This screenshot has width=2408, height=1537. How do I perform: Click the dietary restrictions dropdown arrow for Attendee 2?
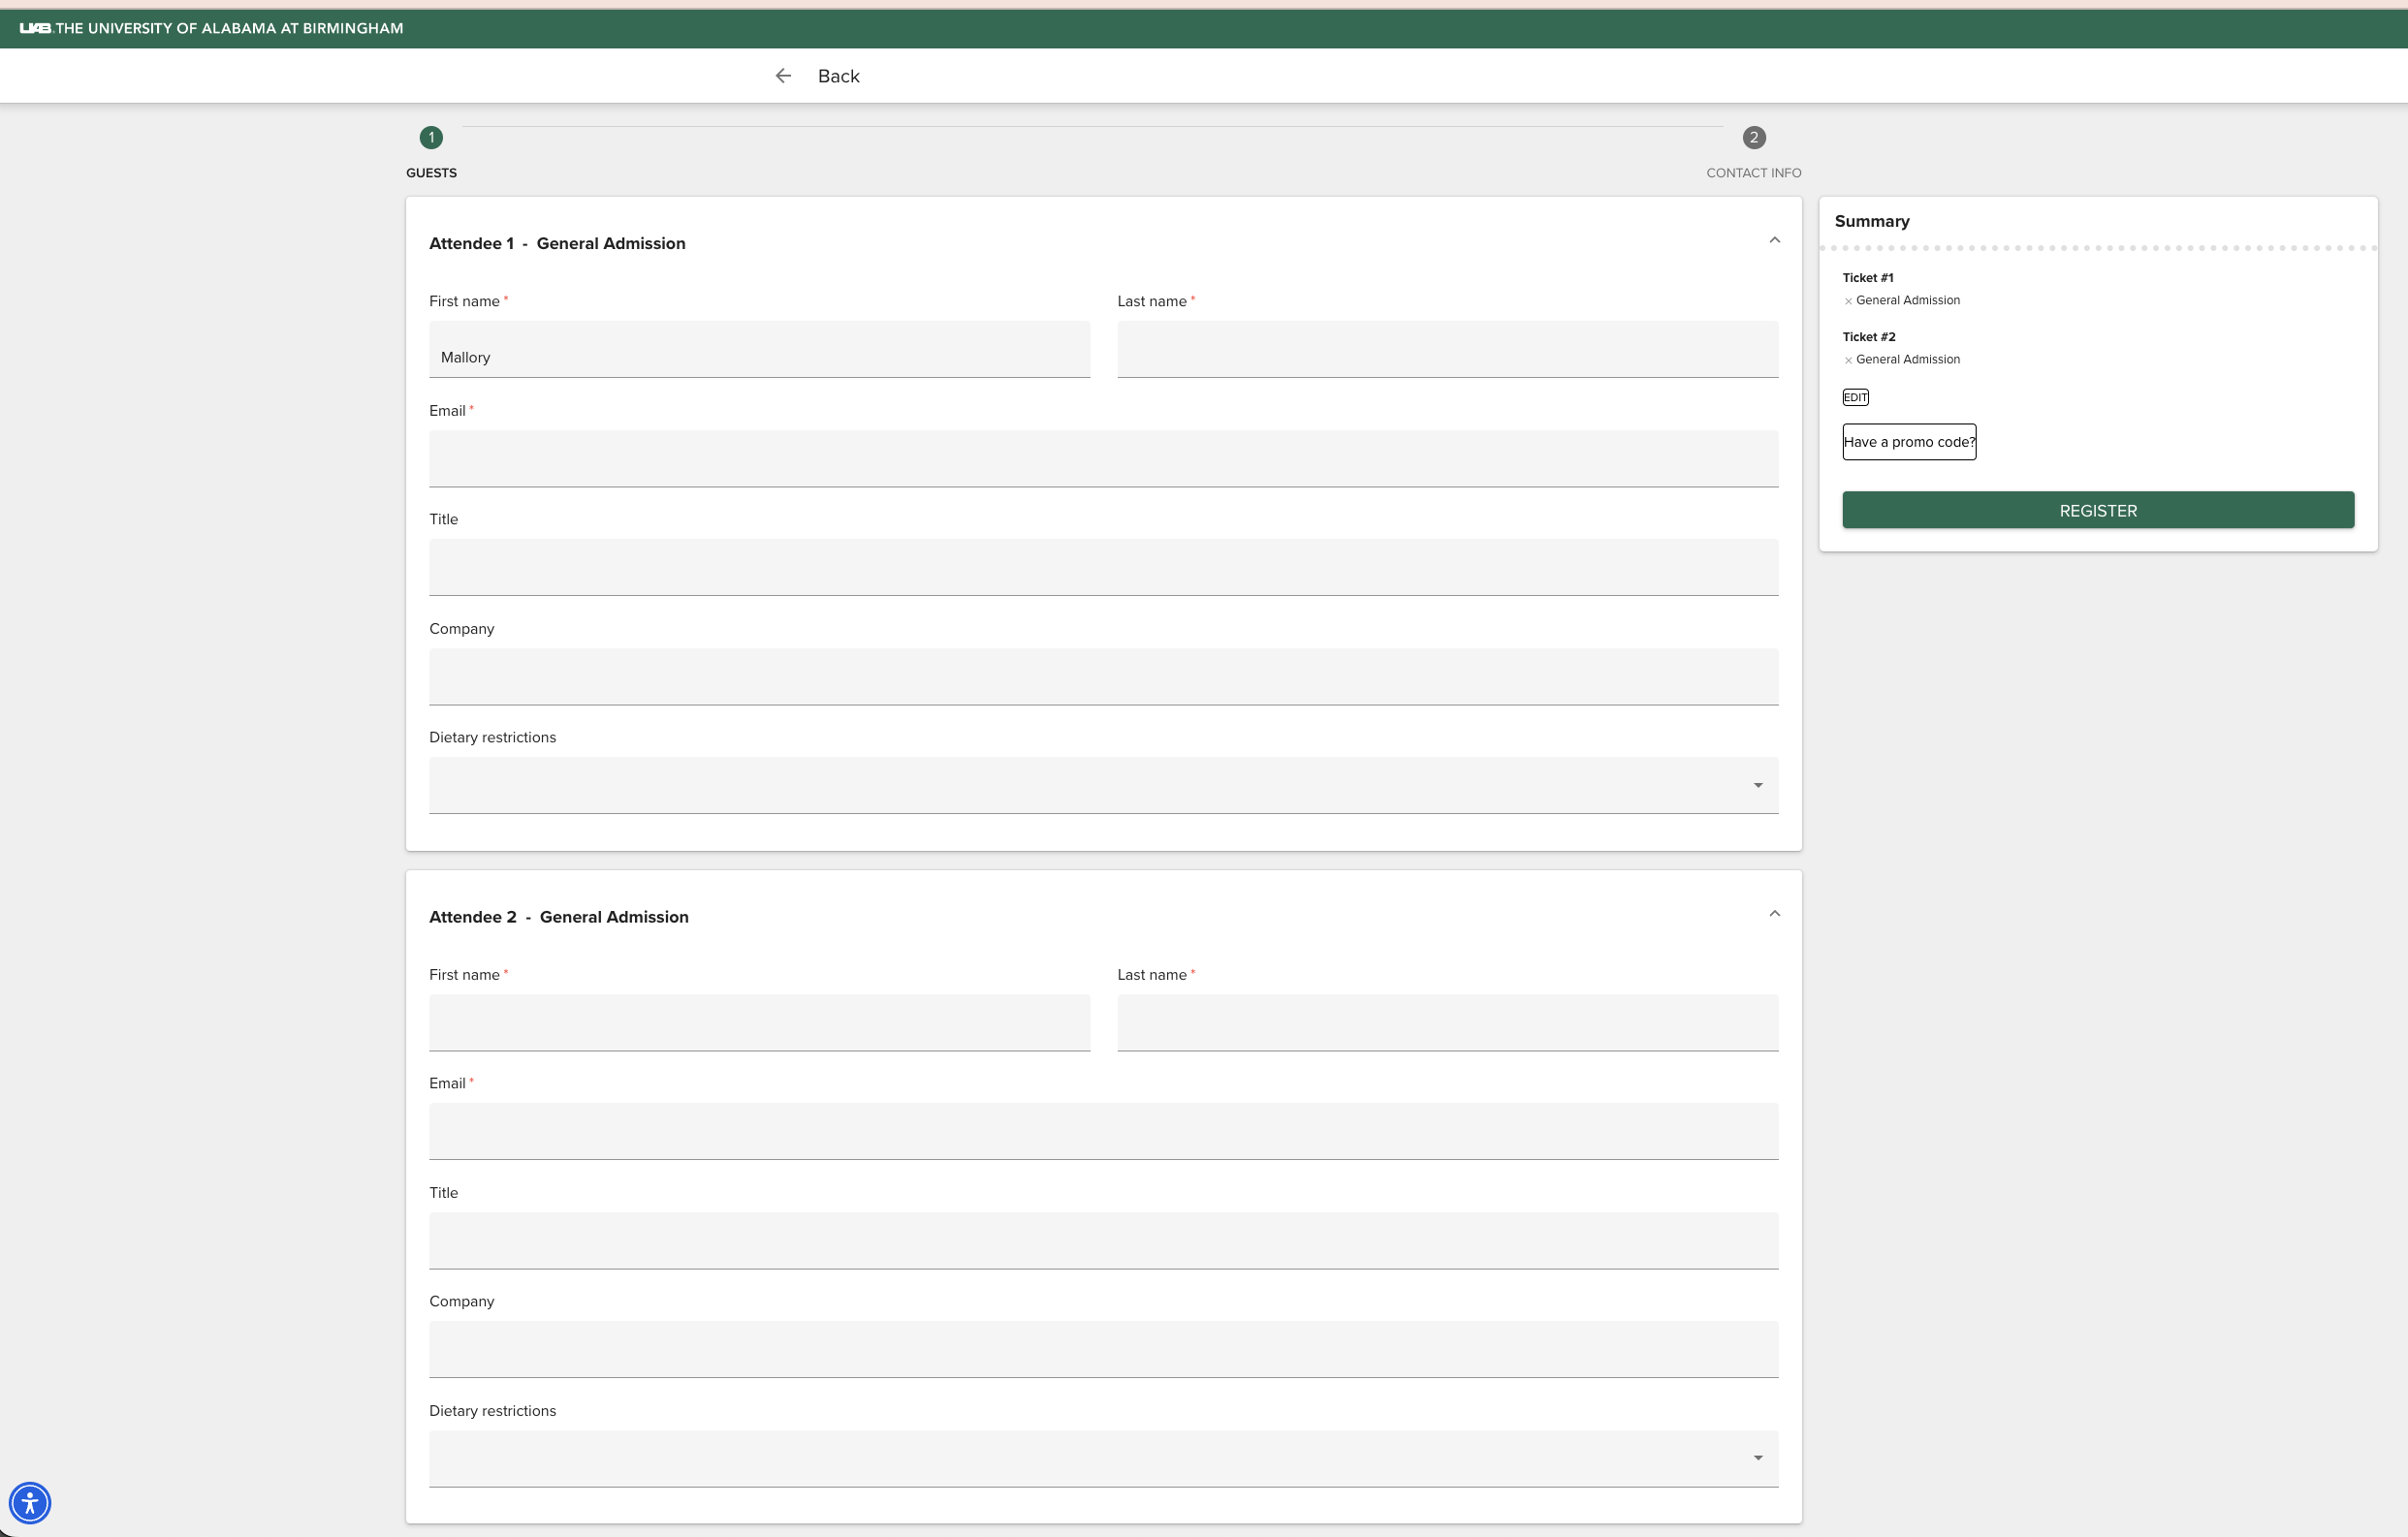(x=1758, y=1457)
